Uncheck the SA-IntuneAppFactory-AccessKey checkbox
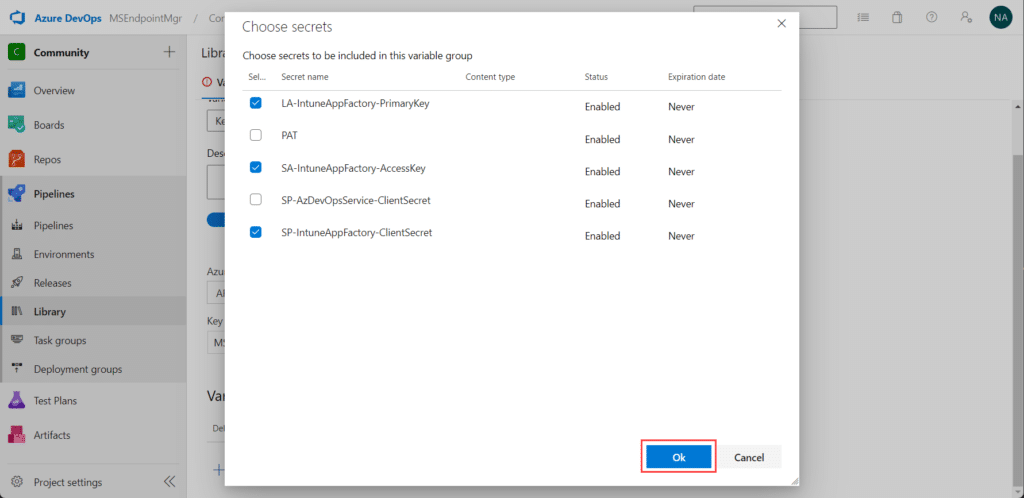Viewport: 1024px width, 498px height. 256,168
